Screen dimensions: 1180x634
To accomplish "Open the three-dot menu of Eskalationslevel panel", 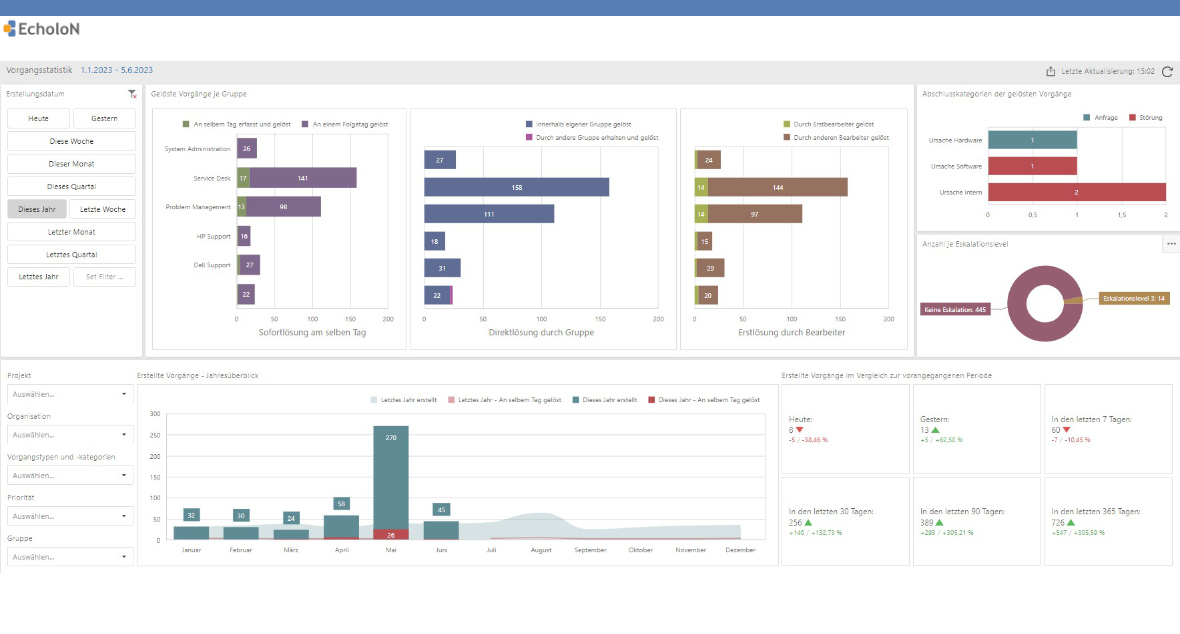I will click(x=1171, y=244).
